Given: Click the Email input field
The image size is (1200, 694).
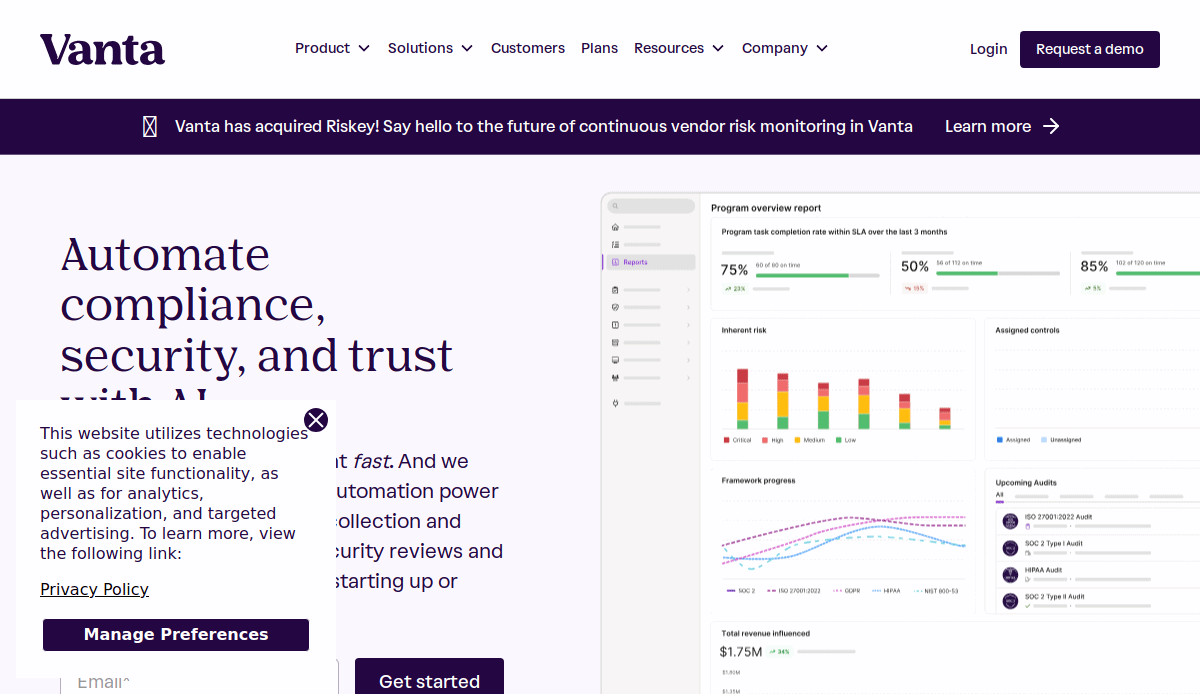Looking at the screenshot, I should [200, 681].
